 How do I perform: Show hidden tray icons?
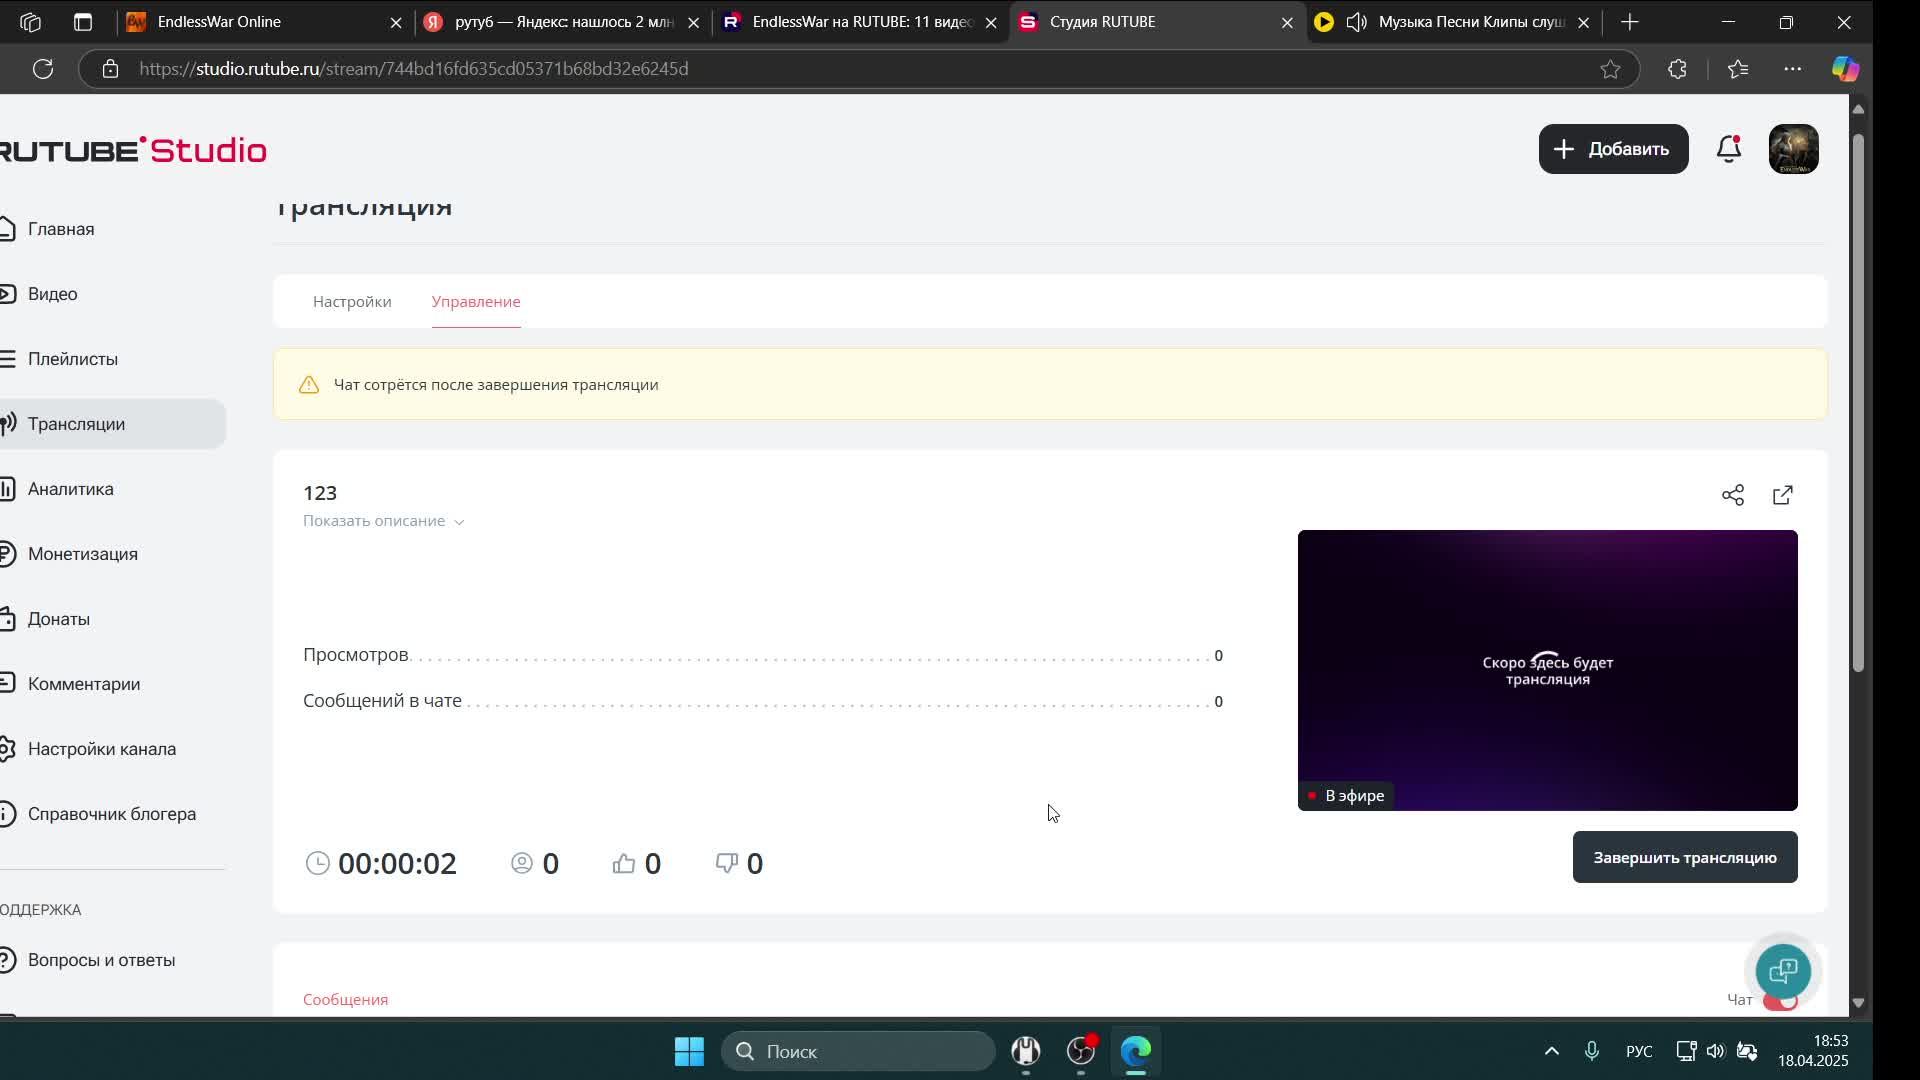point(1552,1051)
